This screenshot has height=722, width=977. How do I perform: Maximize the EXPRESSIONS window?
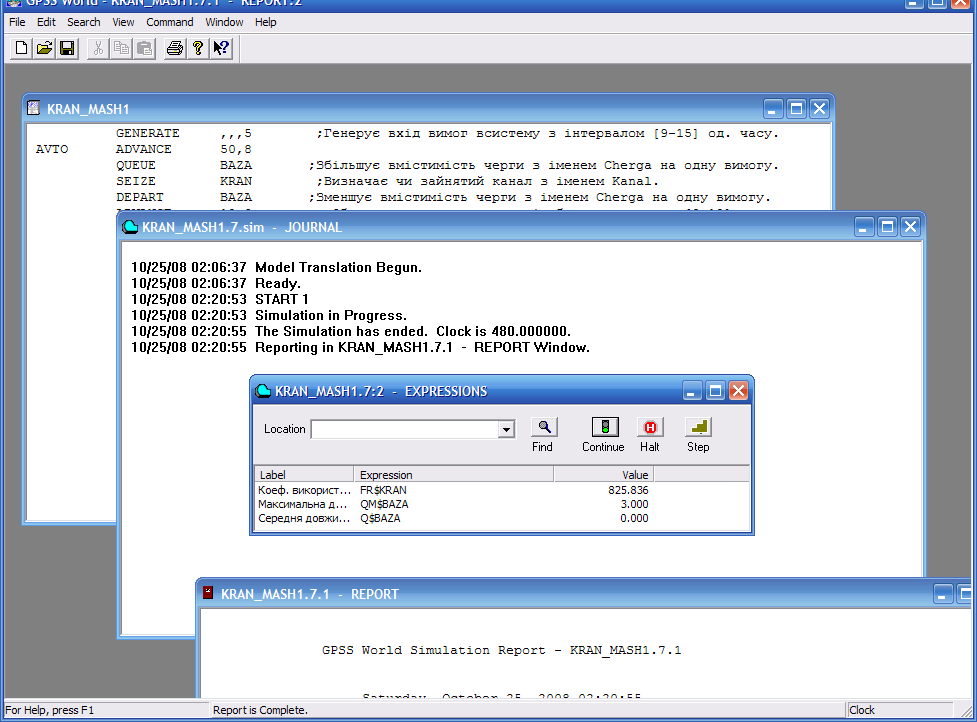(x=715, y=391)
